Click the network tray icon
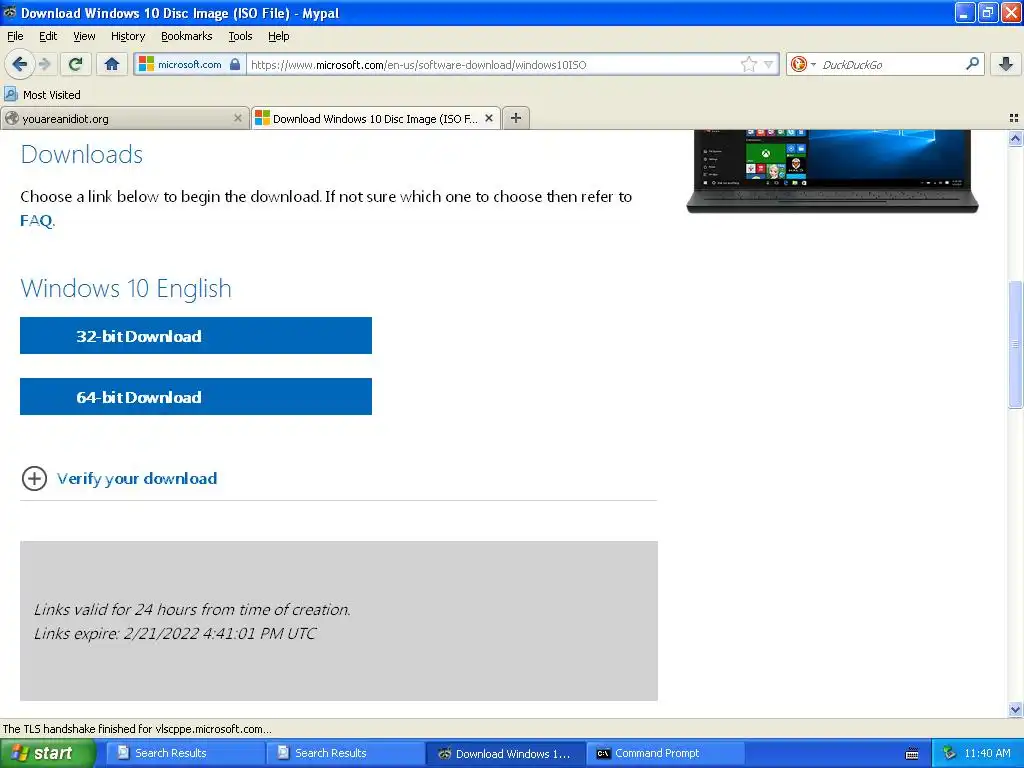The image size is (1024, 768). coord(949,754)
